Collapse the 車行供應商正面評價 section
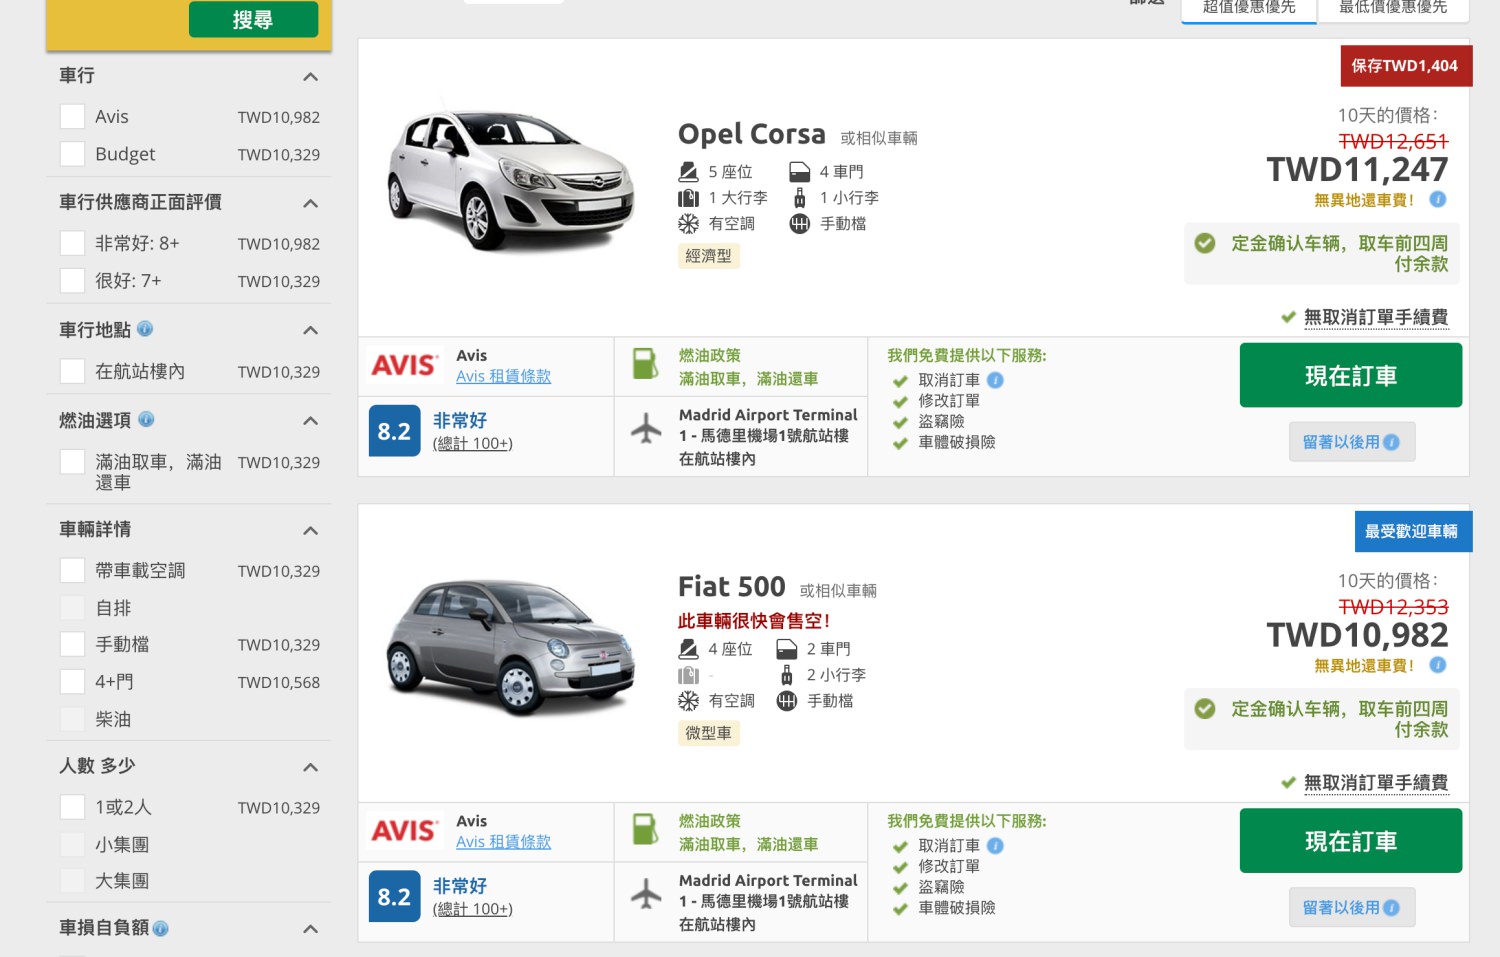 (x=311, y=204)
